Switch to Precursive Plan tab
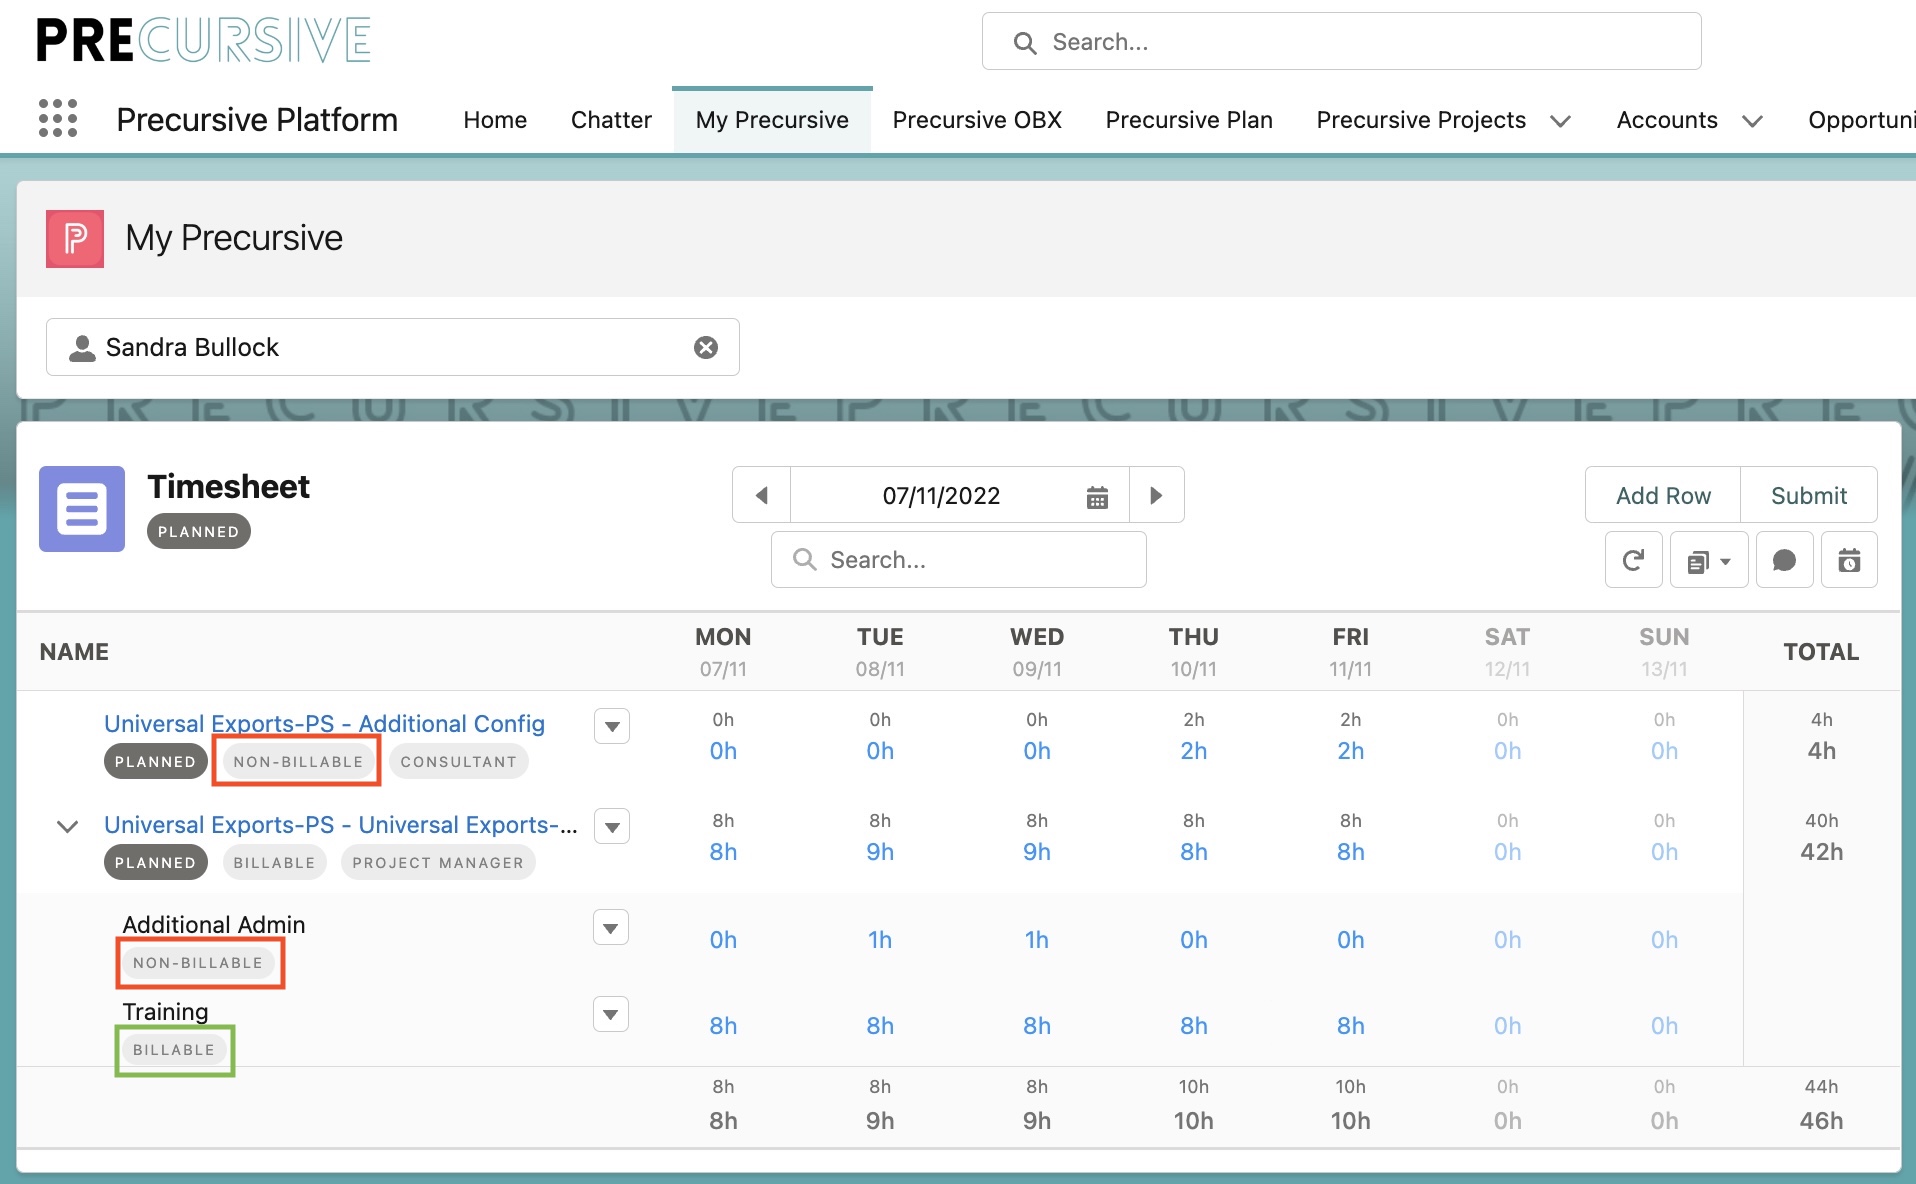 (x=1189, y=120)
